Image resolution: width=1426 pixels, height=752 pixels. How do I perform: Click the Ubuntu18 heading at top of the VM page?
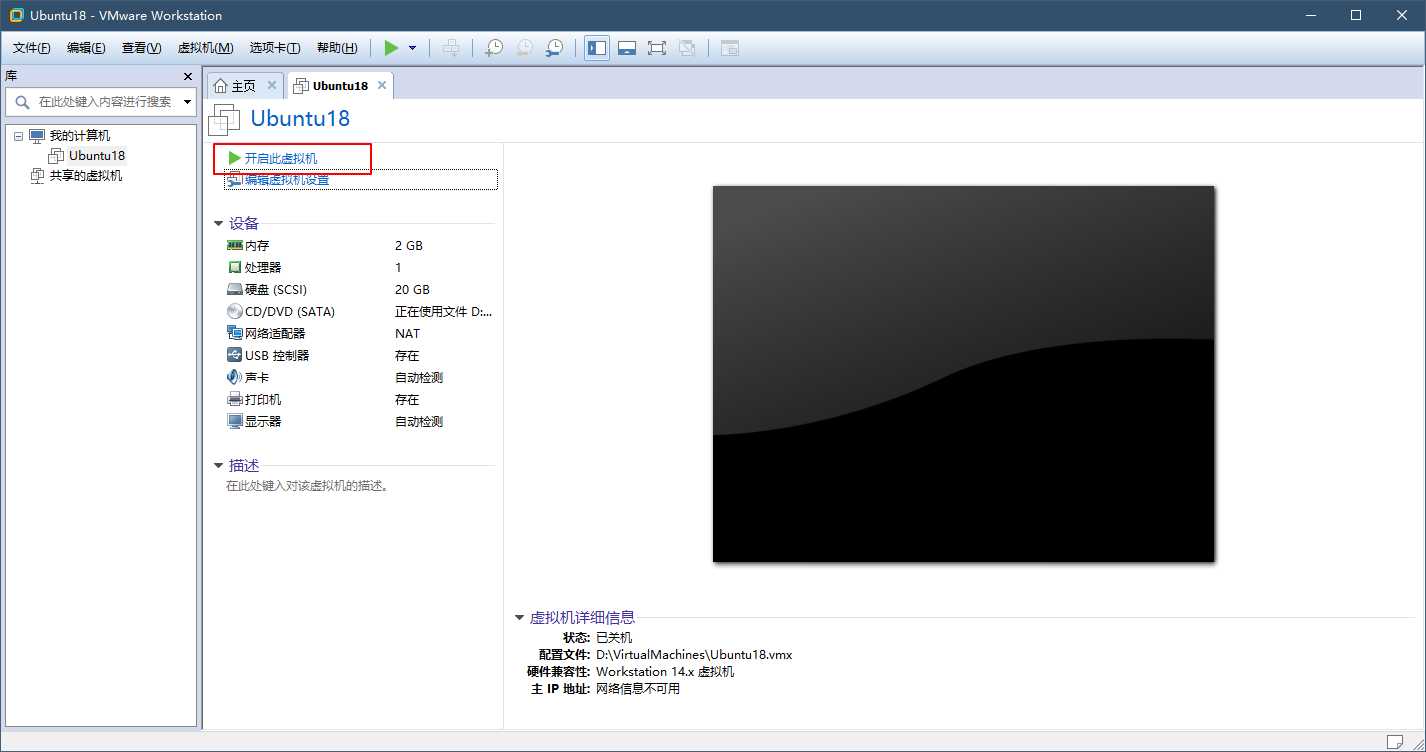[x=300, y=118]
